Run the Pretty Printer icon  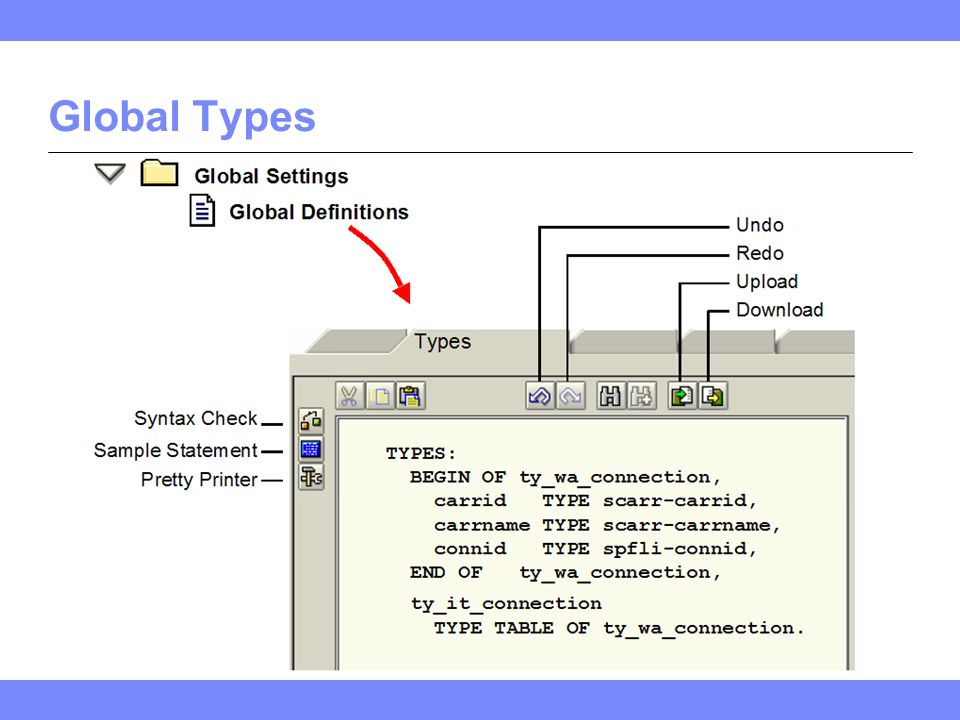click(x=311, y=477)
